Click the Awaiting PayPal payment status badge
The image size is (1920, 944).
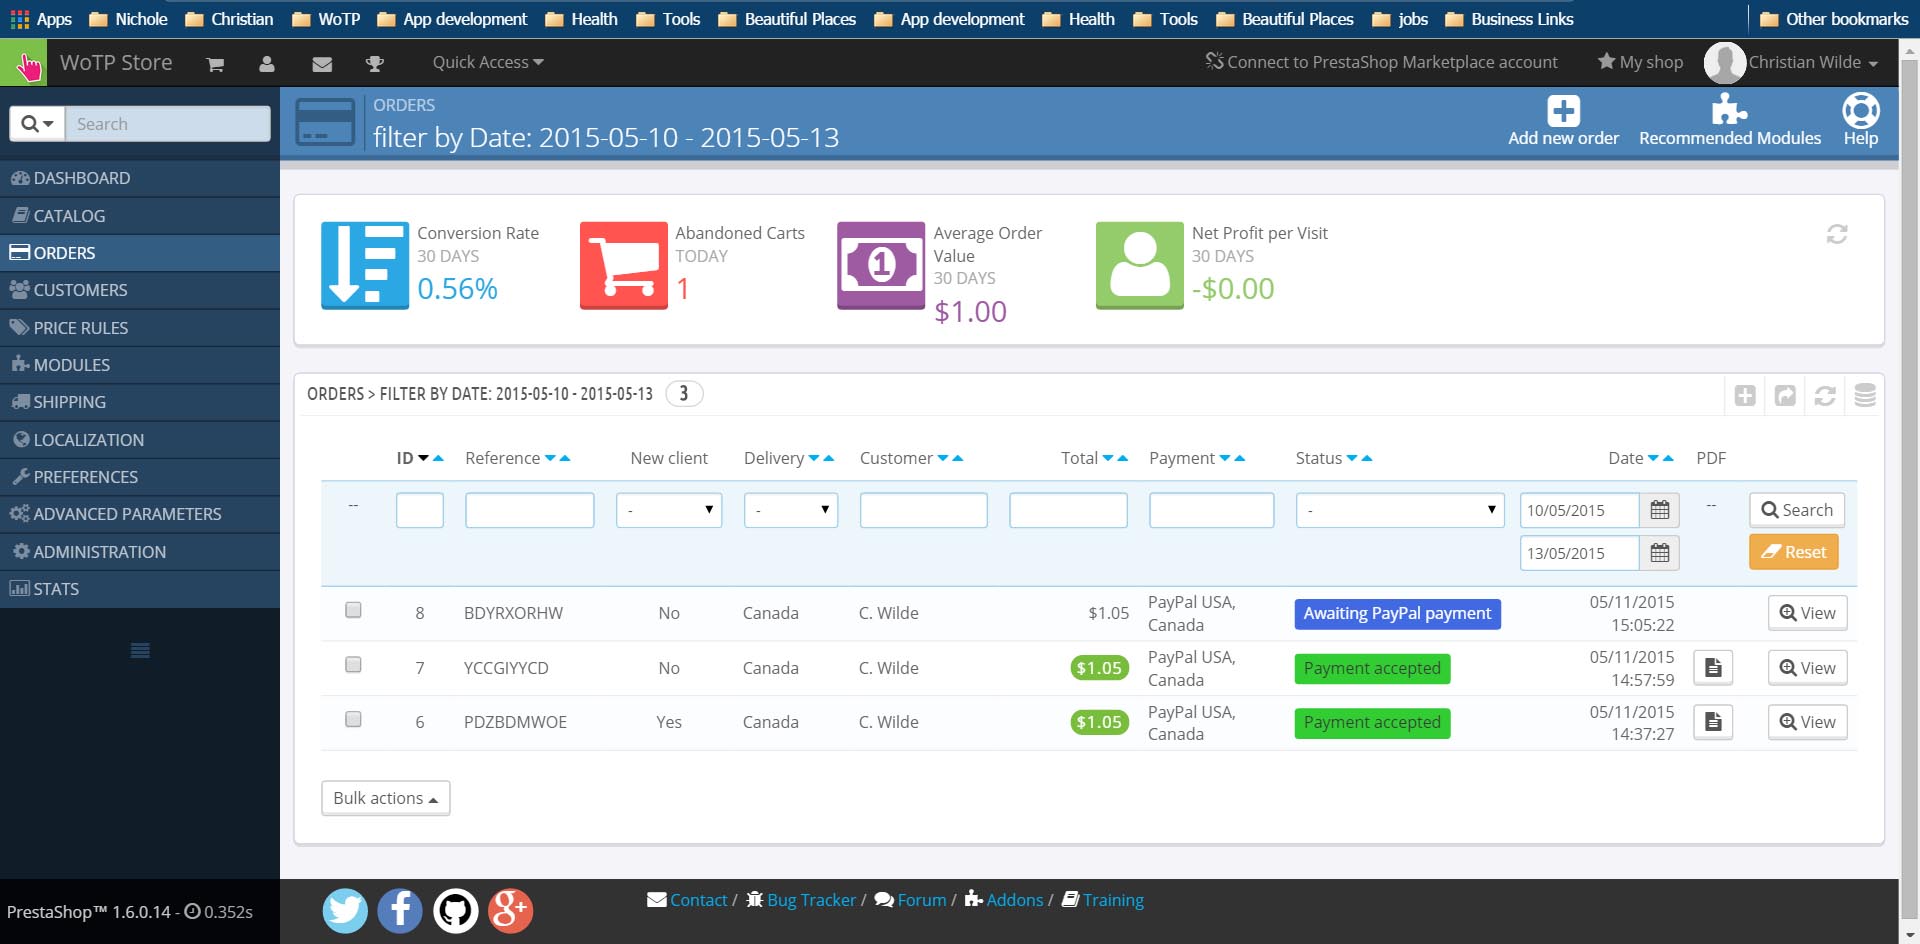(1397, 614)
